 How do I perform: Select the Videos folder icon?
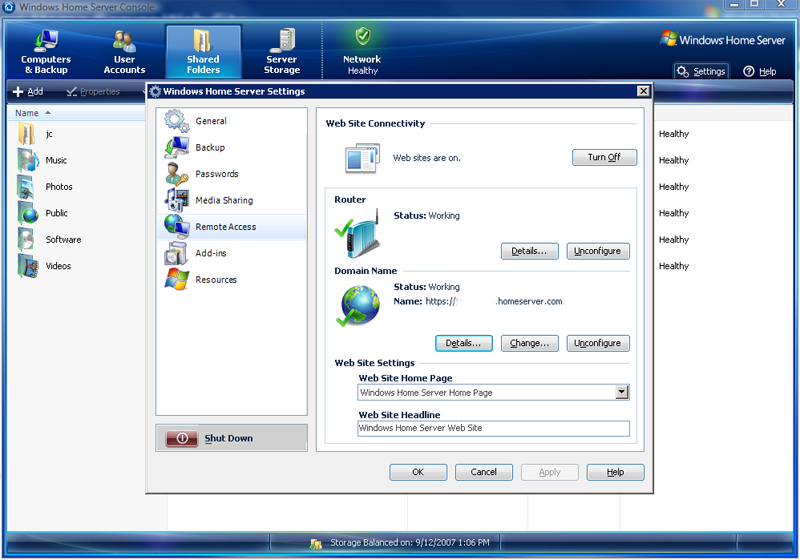(x=28, y=266)
